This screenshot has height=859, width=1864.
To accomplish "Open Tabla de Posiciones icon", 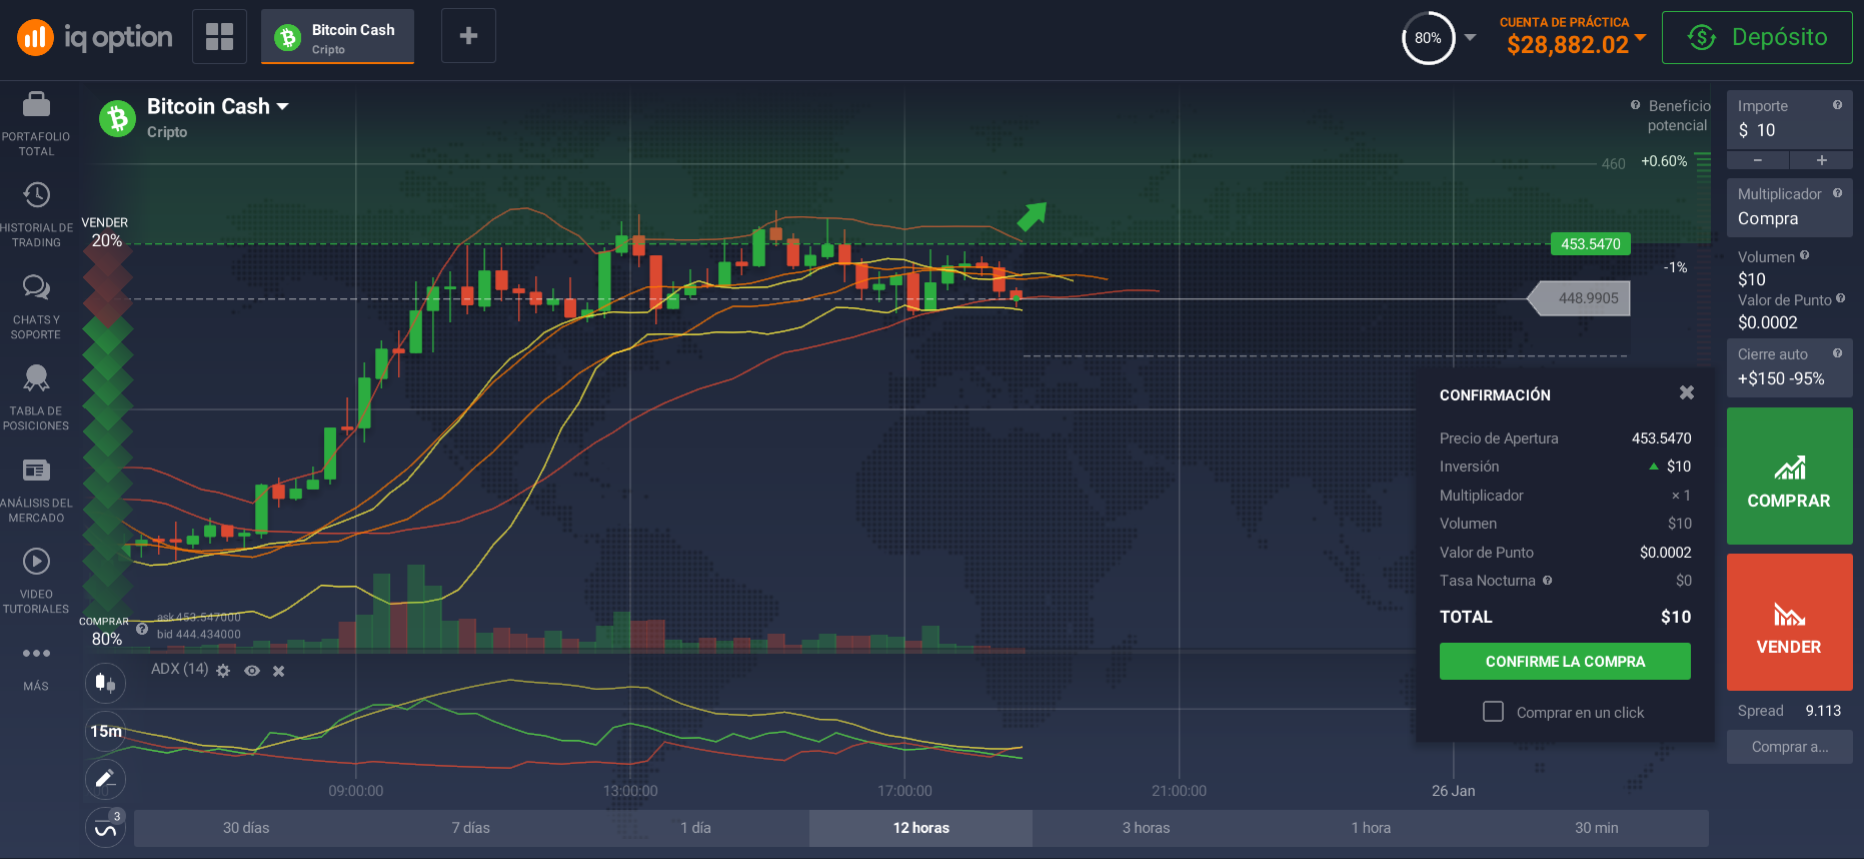I will click(x=36, y=378).
